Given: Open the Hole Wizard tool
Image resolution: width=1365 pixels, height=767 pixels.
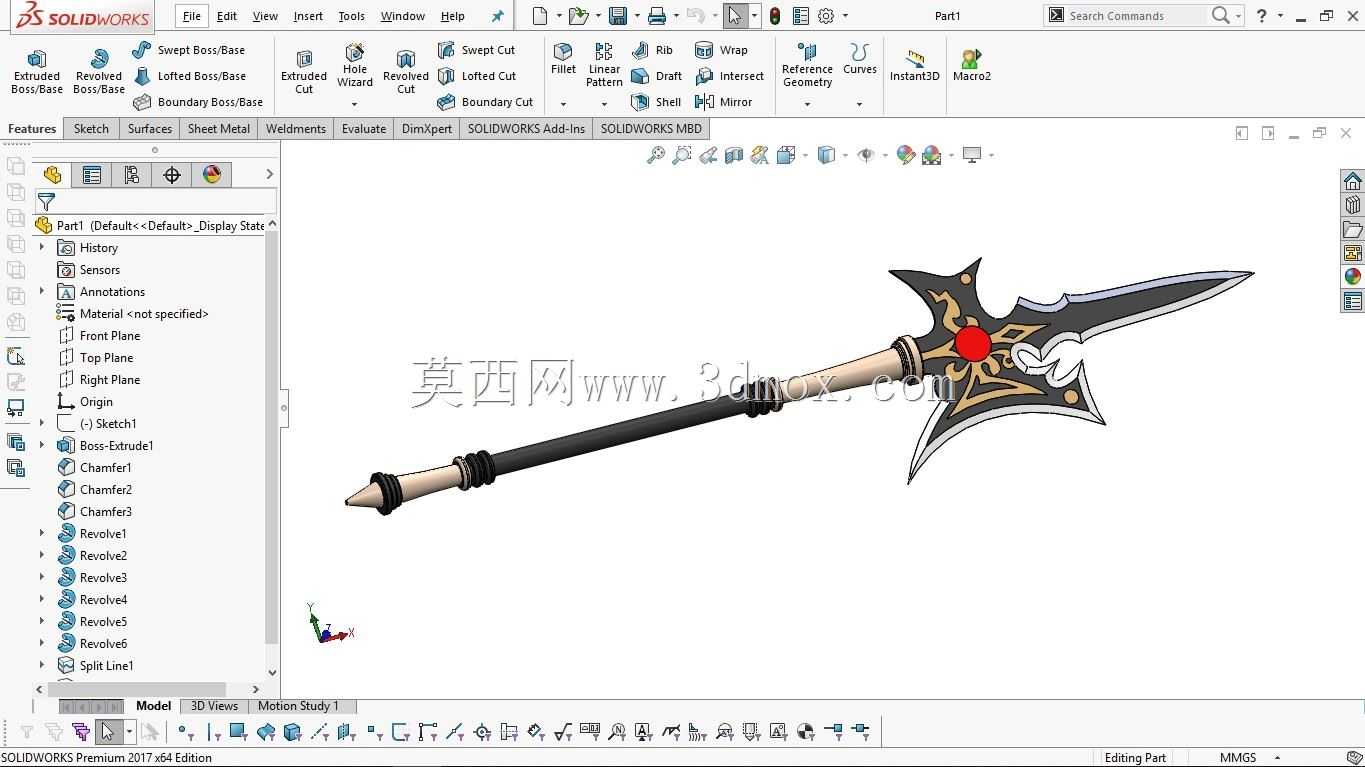Looking at the screenshot, I should coord(355,65).
